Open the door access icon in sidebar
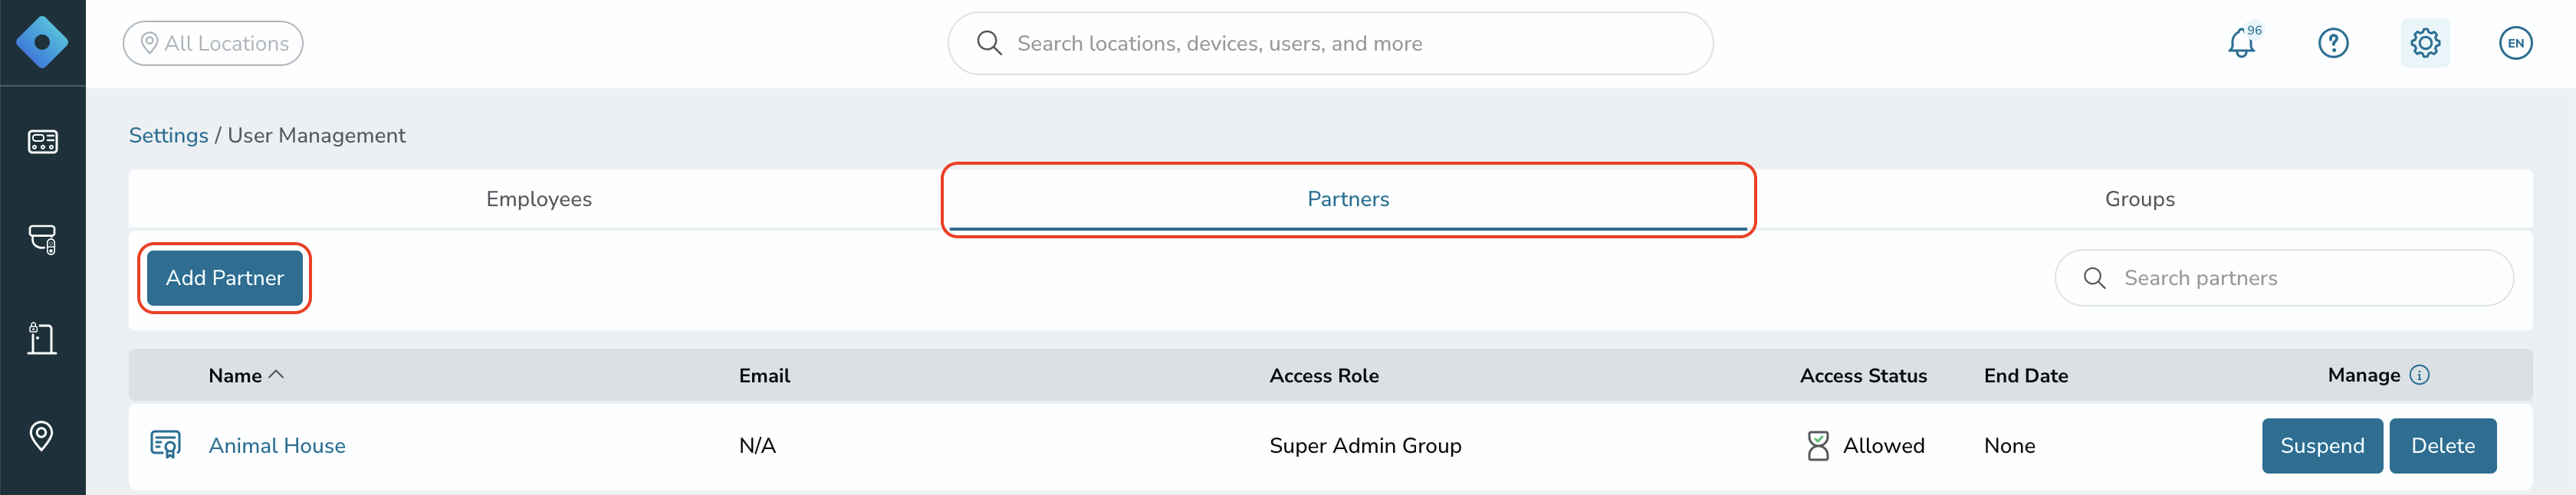Viewport: 2576px width, 495px height. [42, 338]
